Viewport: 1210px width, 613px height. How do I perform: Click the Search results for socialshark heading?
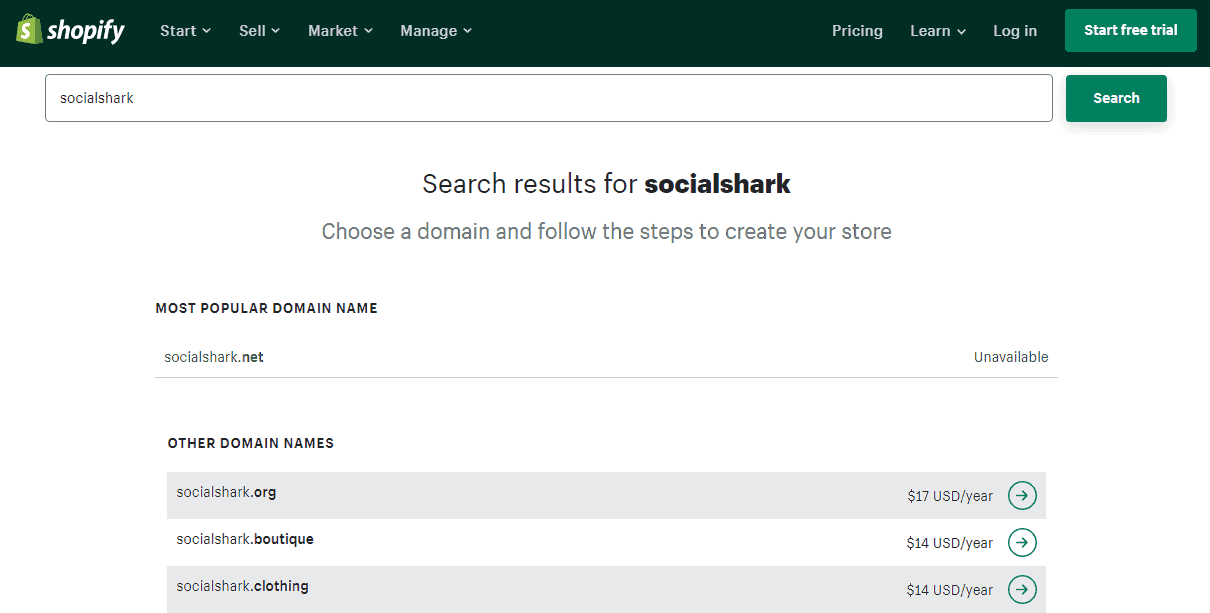pos(606,184)
